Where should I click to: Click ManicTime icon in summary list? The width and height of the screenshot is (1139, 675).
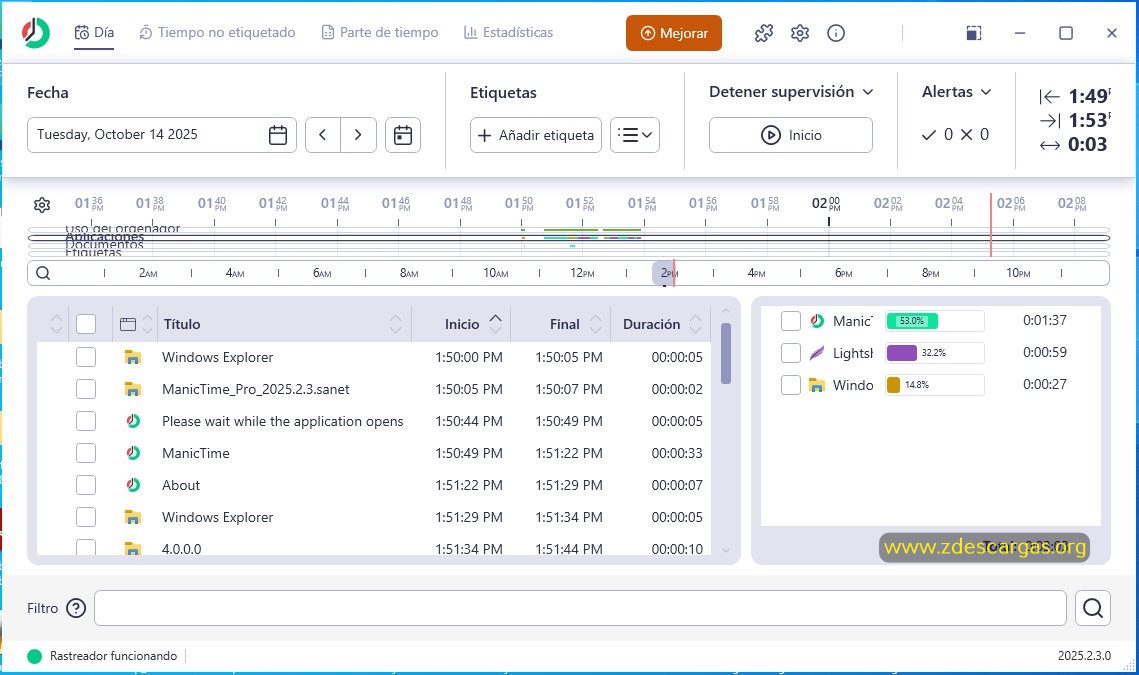[x=817, y=320]
